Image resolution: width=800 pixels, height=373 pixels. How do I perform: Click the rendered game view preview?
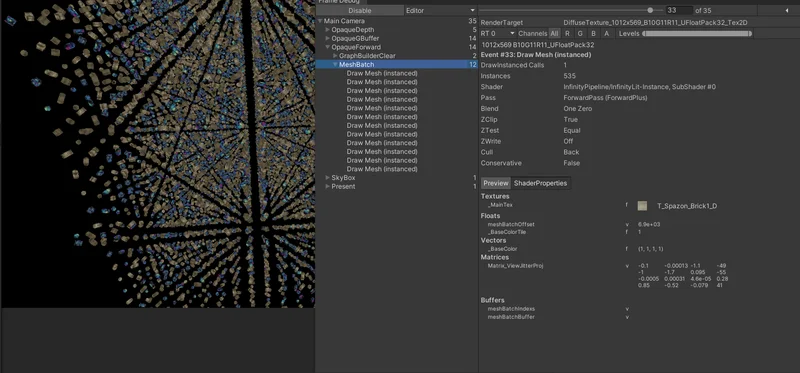[157, 153]
